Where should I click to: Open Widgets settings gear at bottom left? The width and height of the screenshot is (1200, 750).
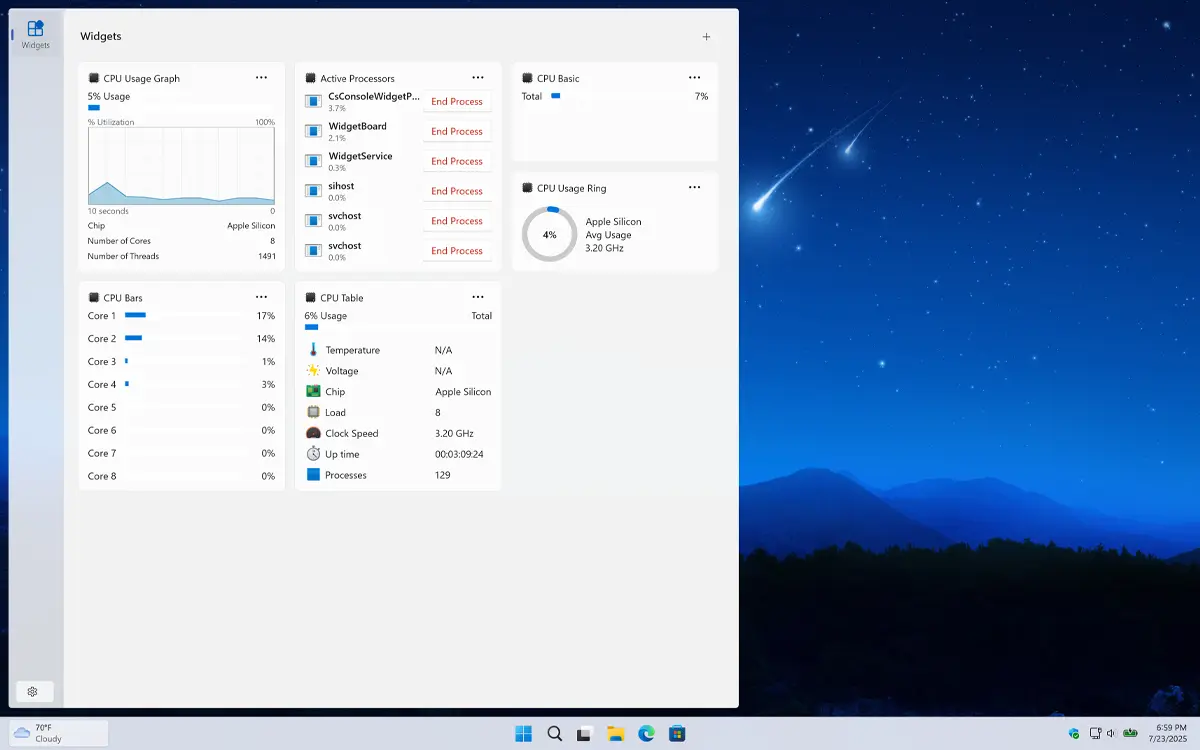[x=33, y=692]
